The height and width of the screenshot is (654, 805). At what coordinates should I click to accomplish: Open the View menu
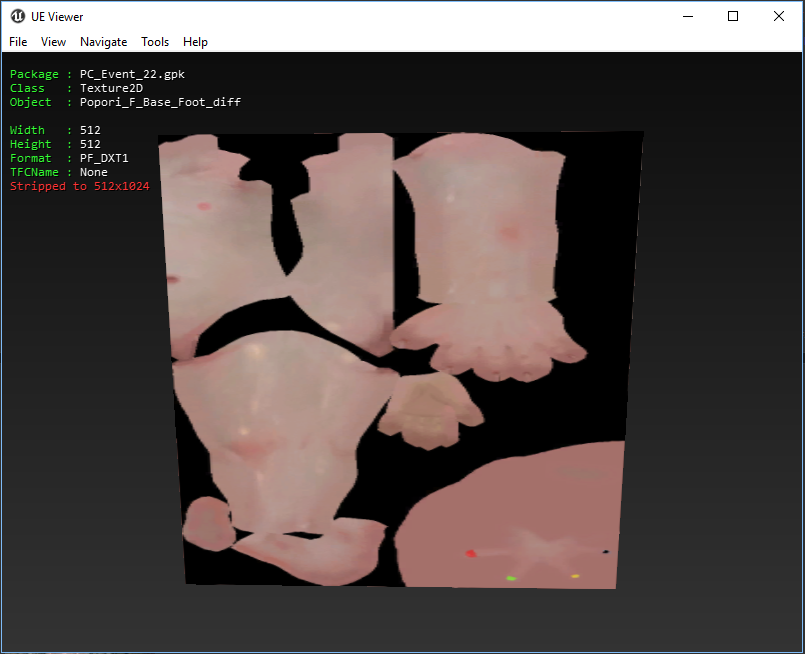53,42
